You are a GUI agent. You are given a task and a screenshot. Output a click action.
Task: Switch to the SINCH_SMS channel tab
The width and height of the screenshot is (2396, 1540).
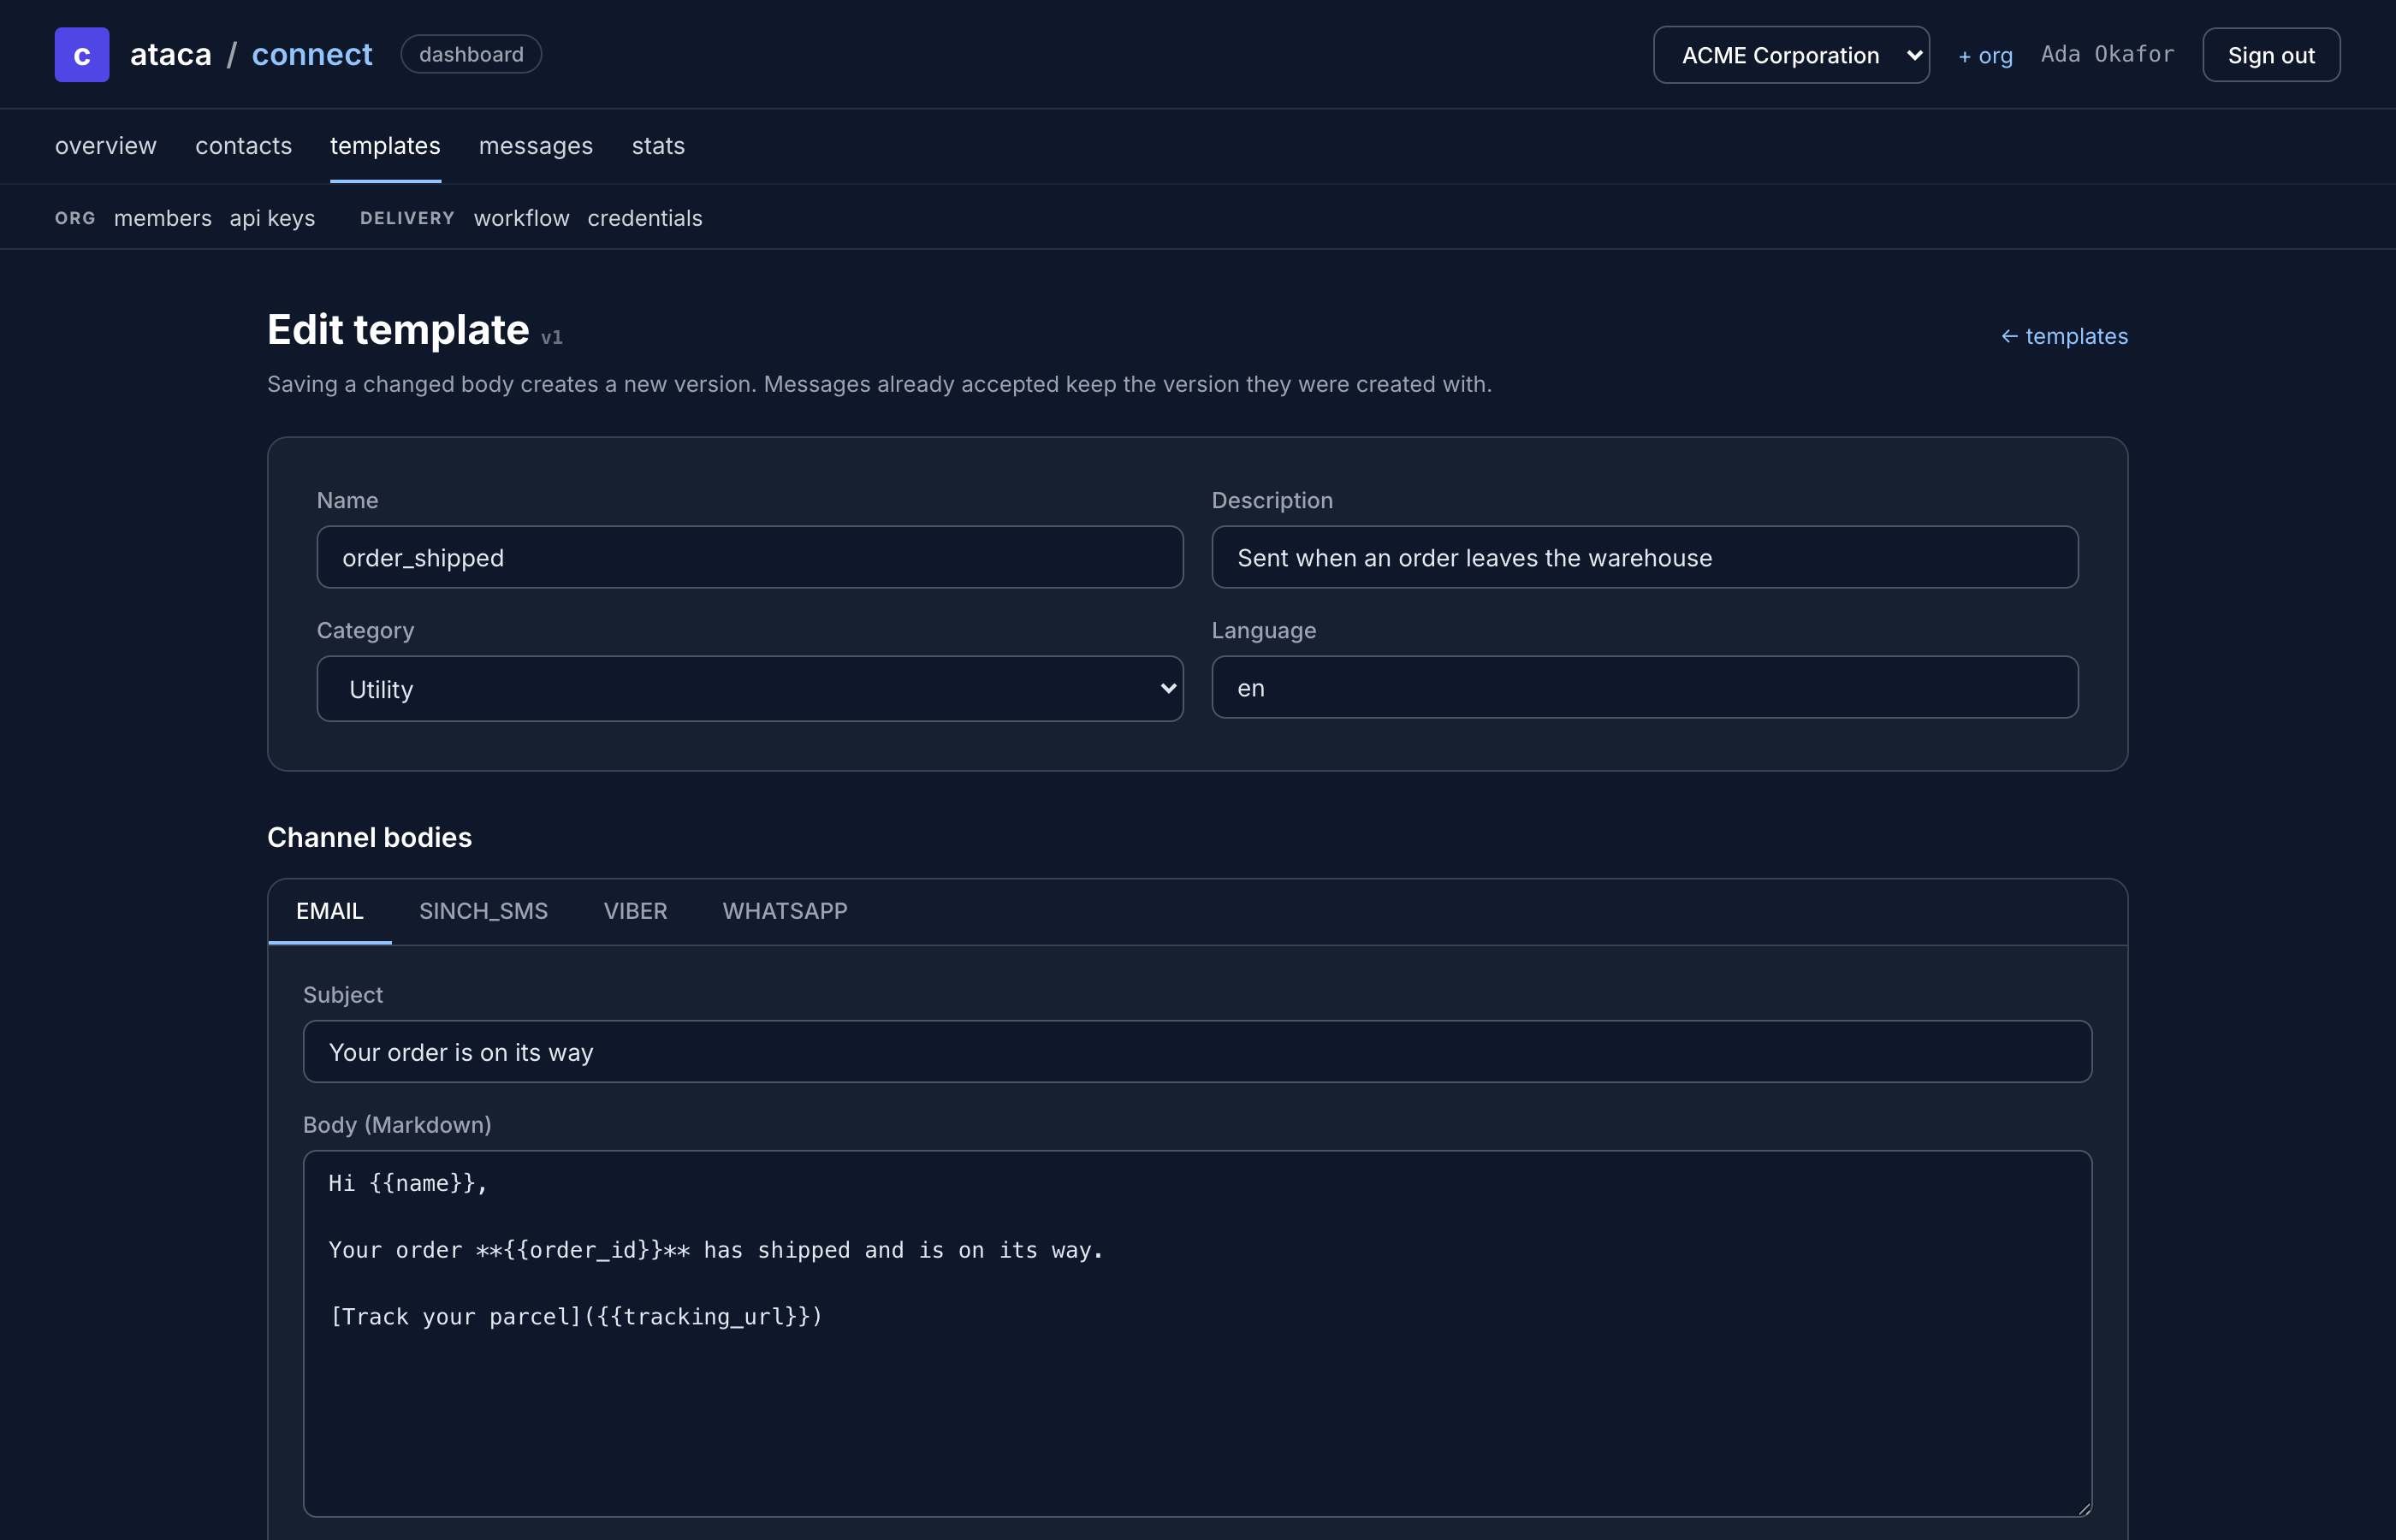483,911
